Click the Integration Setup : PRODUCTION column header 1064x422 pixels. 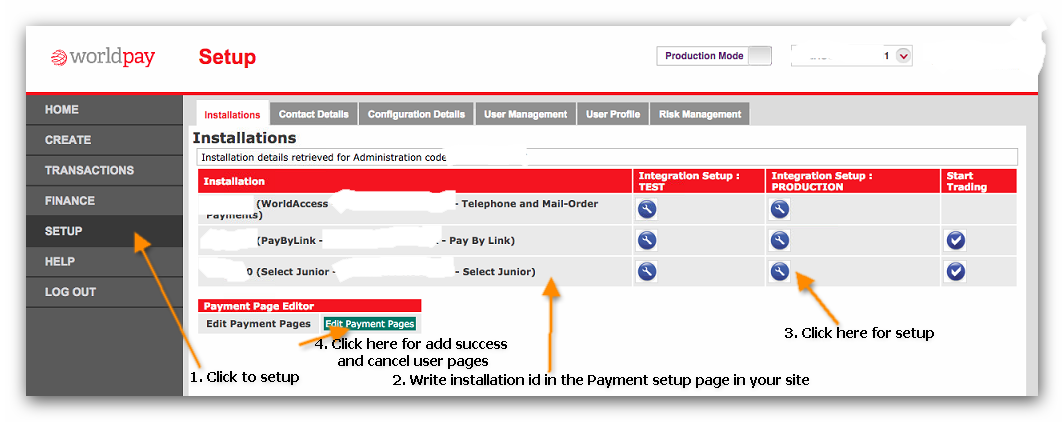pos(852,181)
